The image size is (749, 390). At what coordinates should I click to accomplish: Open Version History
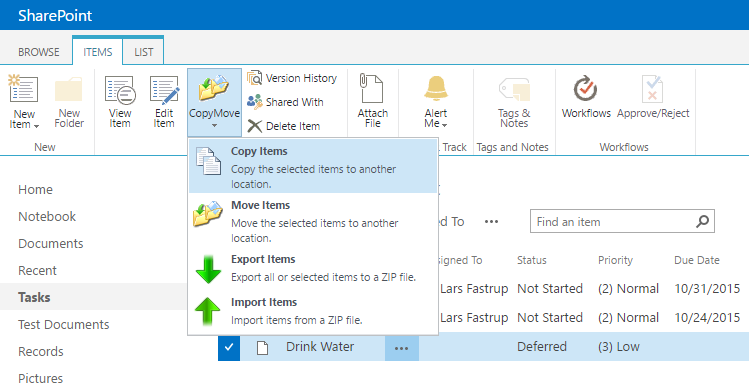[x=292, y=78]
